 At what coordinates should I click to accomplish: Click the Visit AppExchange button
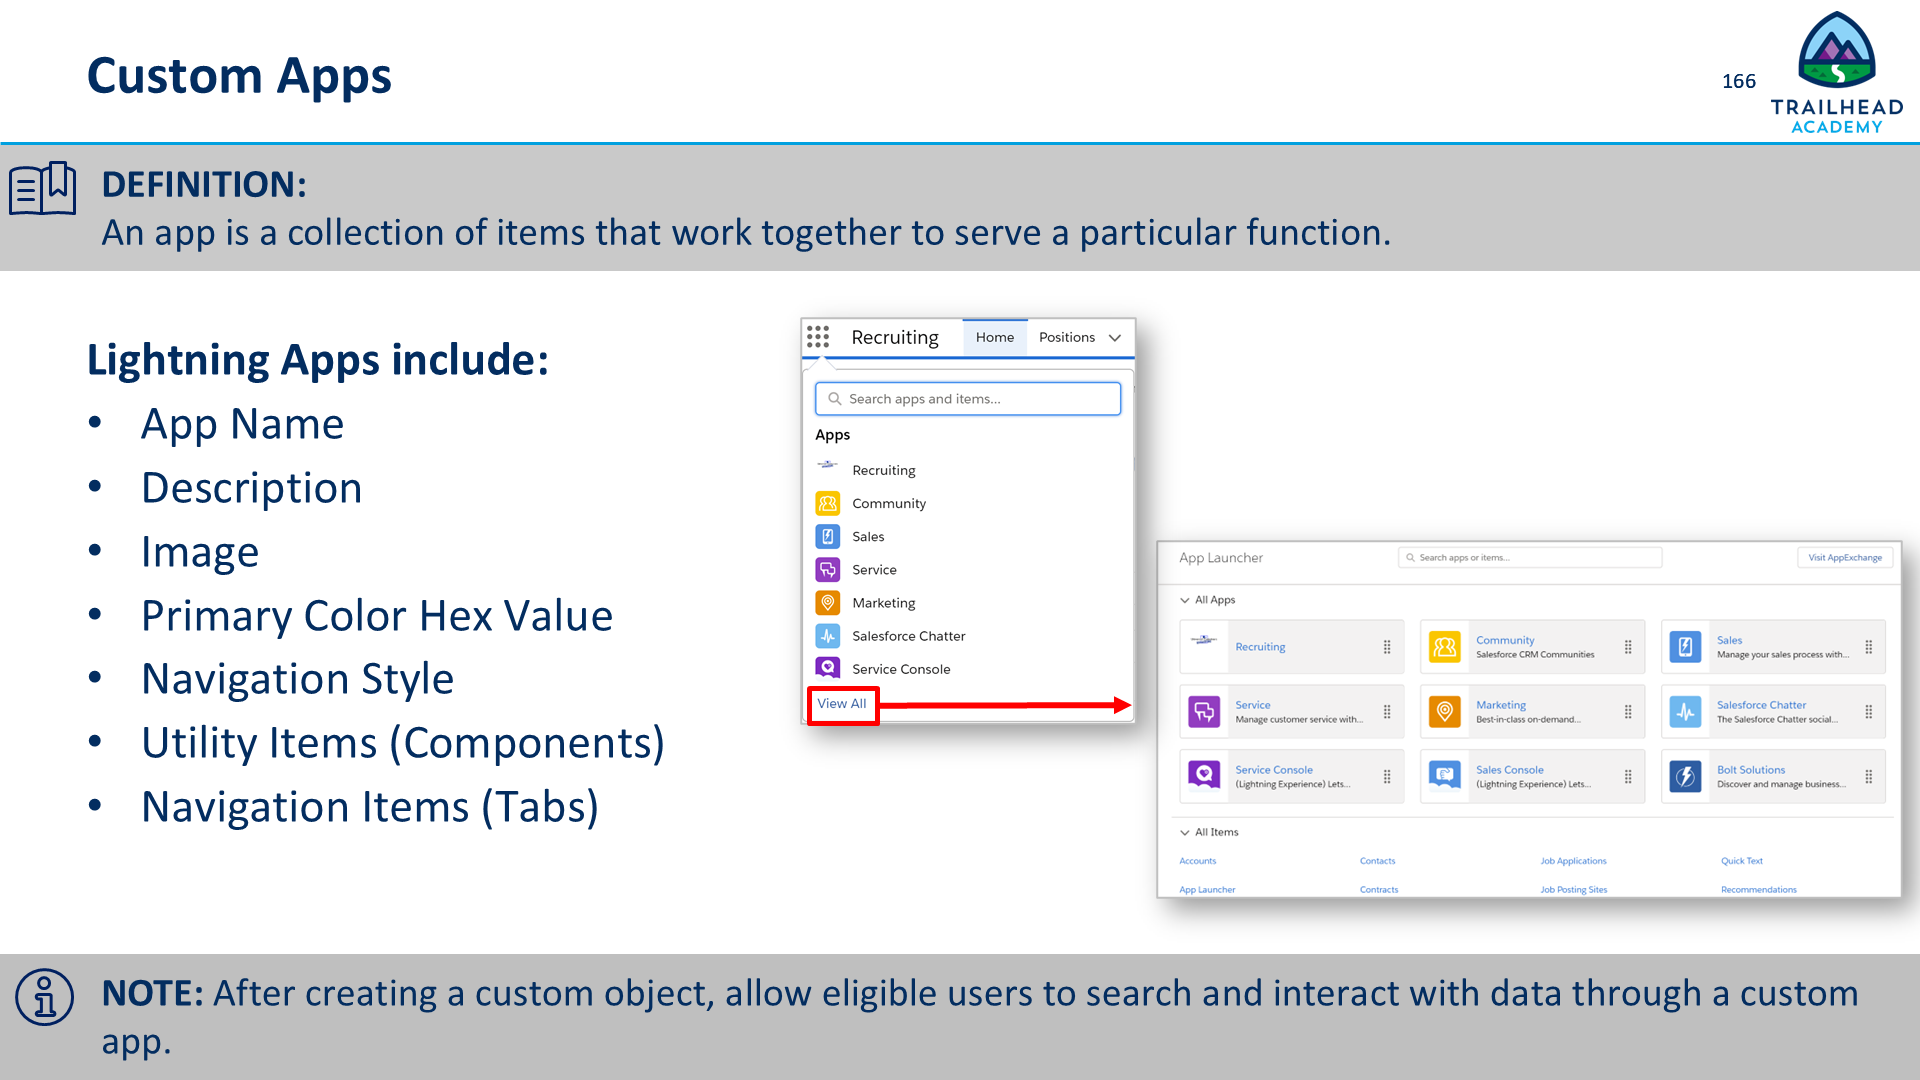pos(1845,558)
